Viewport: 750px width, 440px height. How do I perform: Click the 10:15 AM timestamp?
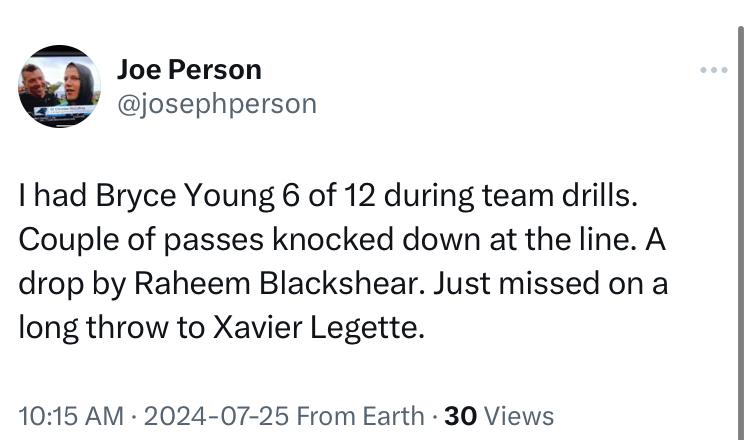pos(71,415)
